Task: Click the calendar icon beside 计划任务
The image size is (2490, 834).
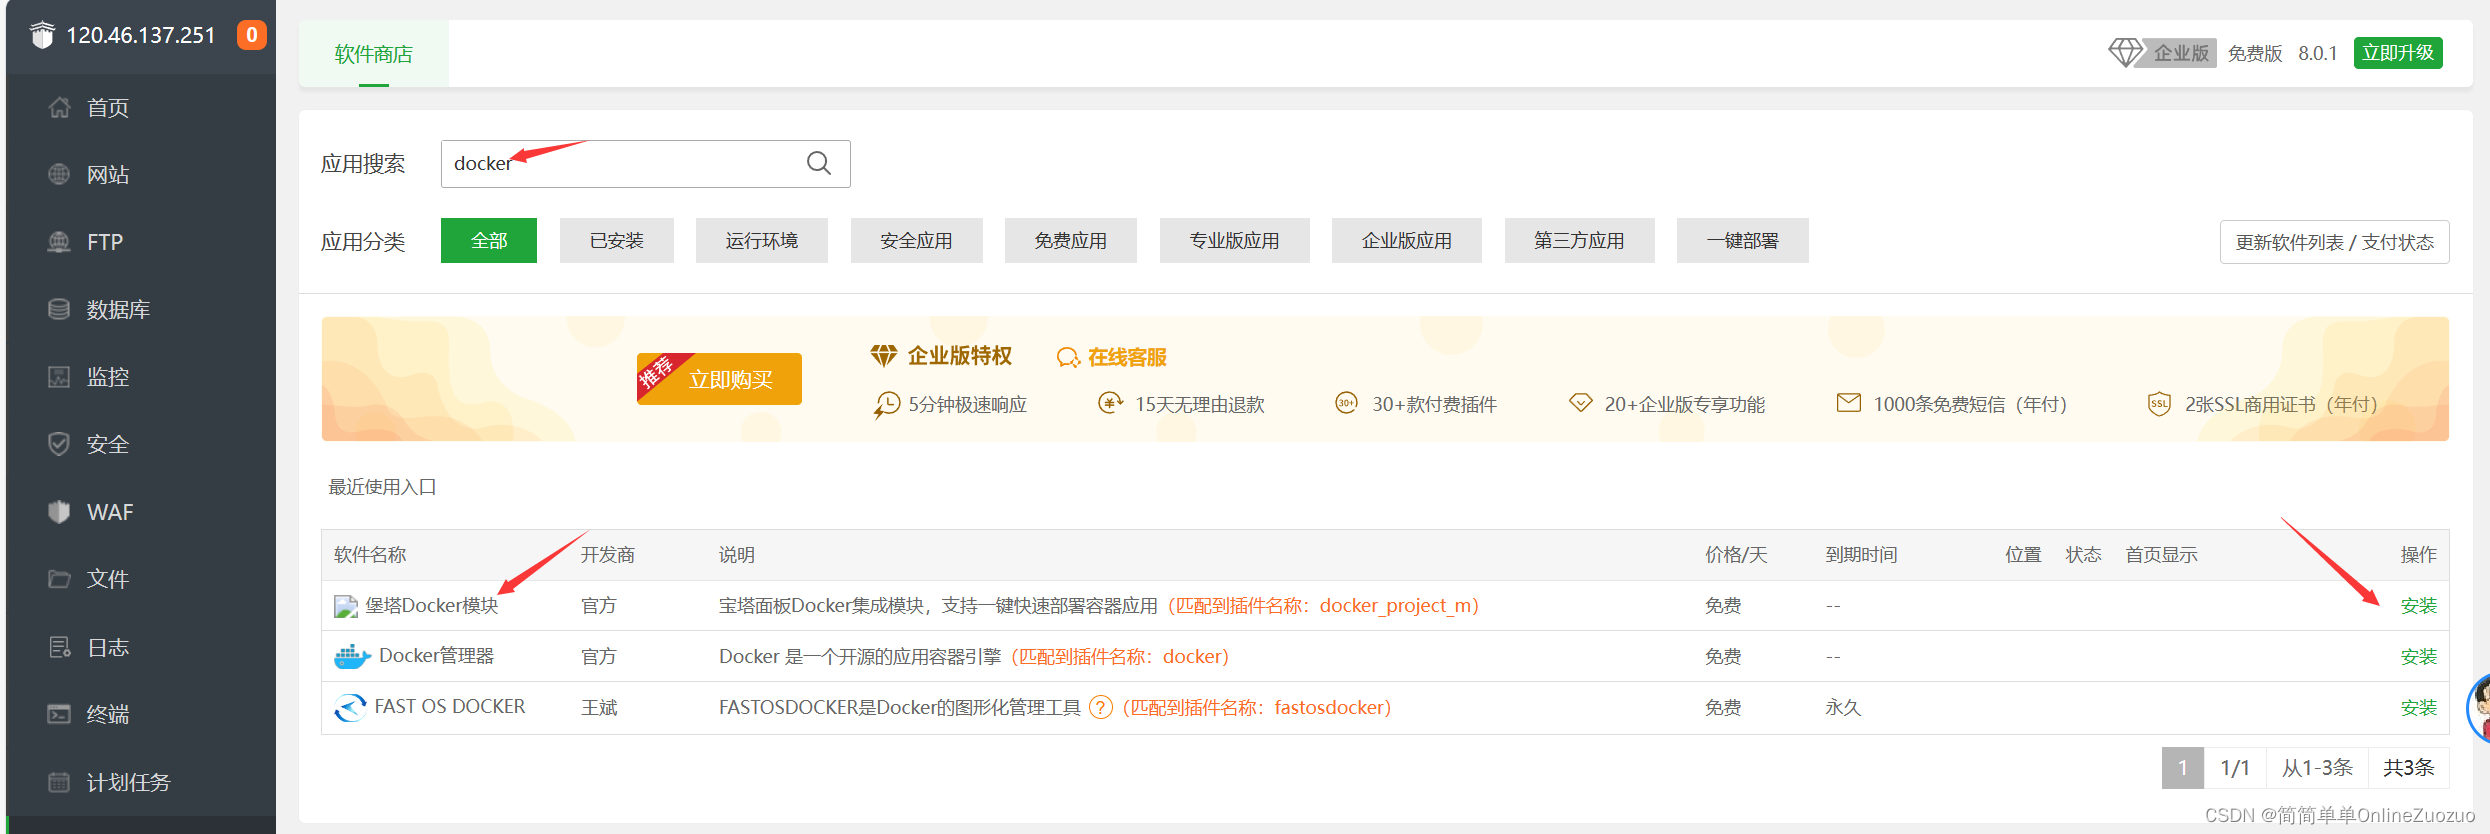Action: tap(59, 781)
